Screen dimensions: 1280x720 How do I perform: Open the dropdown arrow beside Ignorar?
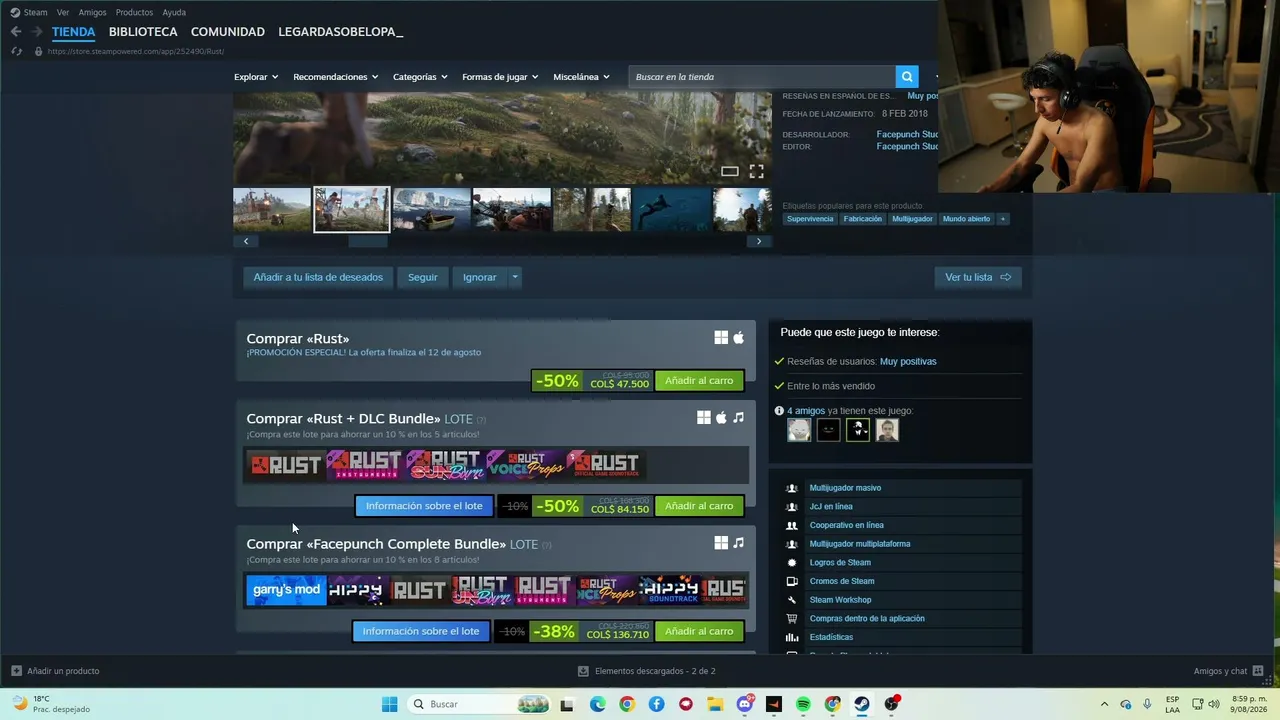(x=515, y=277)
